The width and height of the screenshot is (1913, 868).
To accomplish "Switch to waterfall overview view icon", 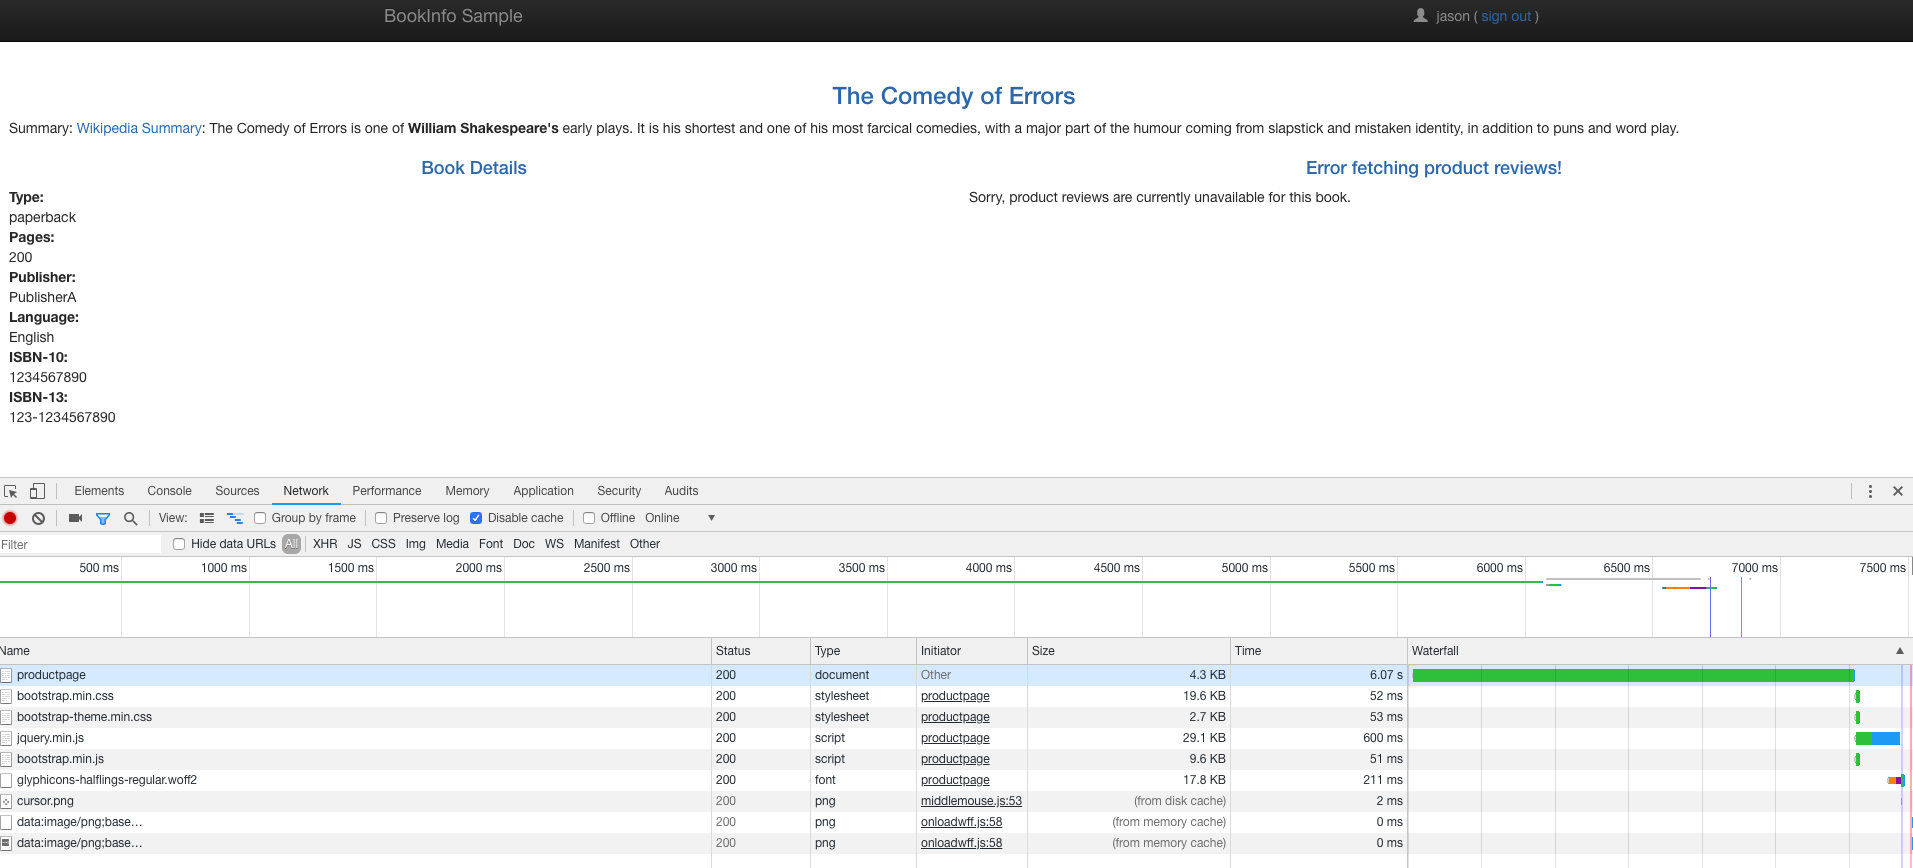I will tap(235, 518).
